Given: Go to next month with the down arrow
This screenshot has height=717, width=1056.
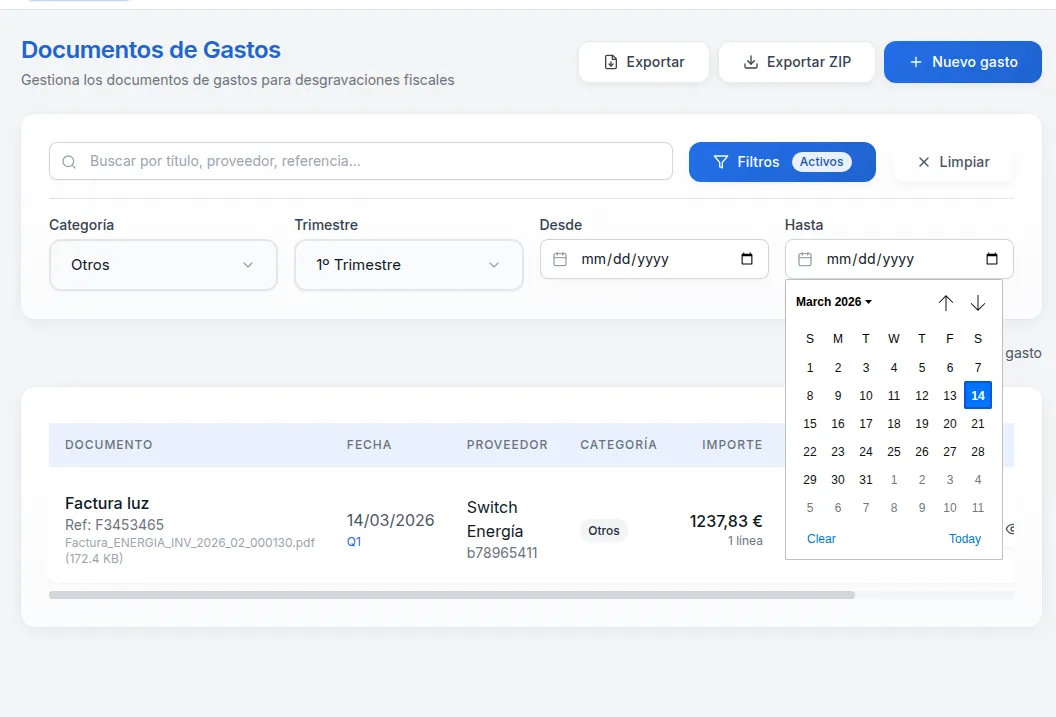Looking at the screenshot, I should 978,302.
